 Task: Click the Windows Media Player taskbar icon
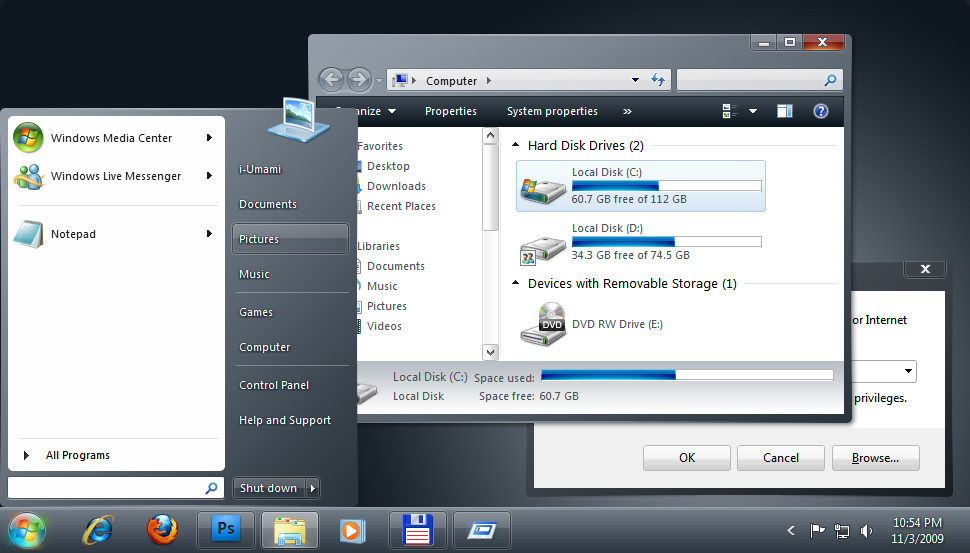[x=352, y=529]
